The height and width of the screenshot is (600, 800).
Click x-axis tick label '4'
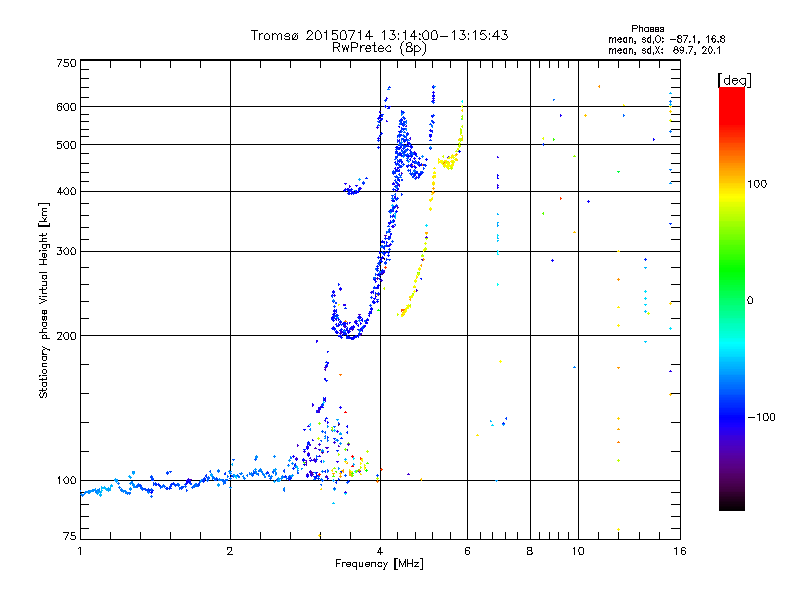[380, 551]
